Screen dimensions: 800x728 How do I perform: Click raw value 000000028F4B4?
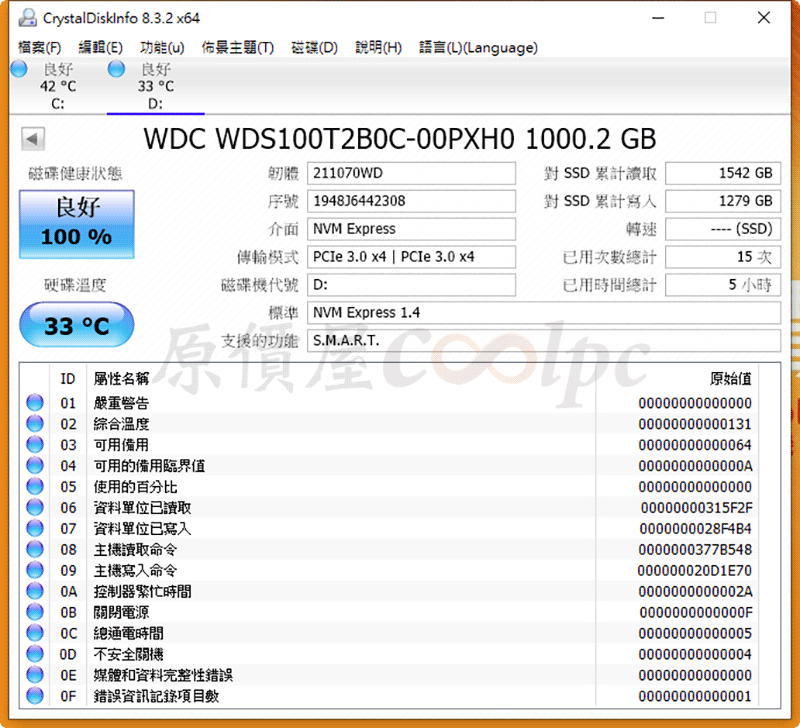click(x=696, y=529)
